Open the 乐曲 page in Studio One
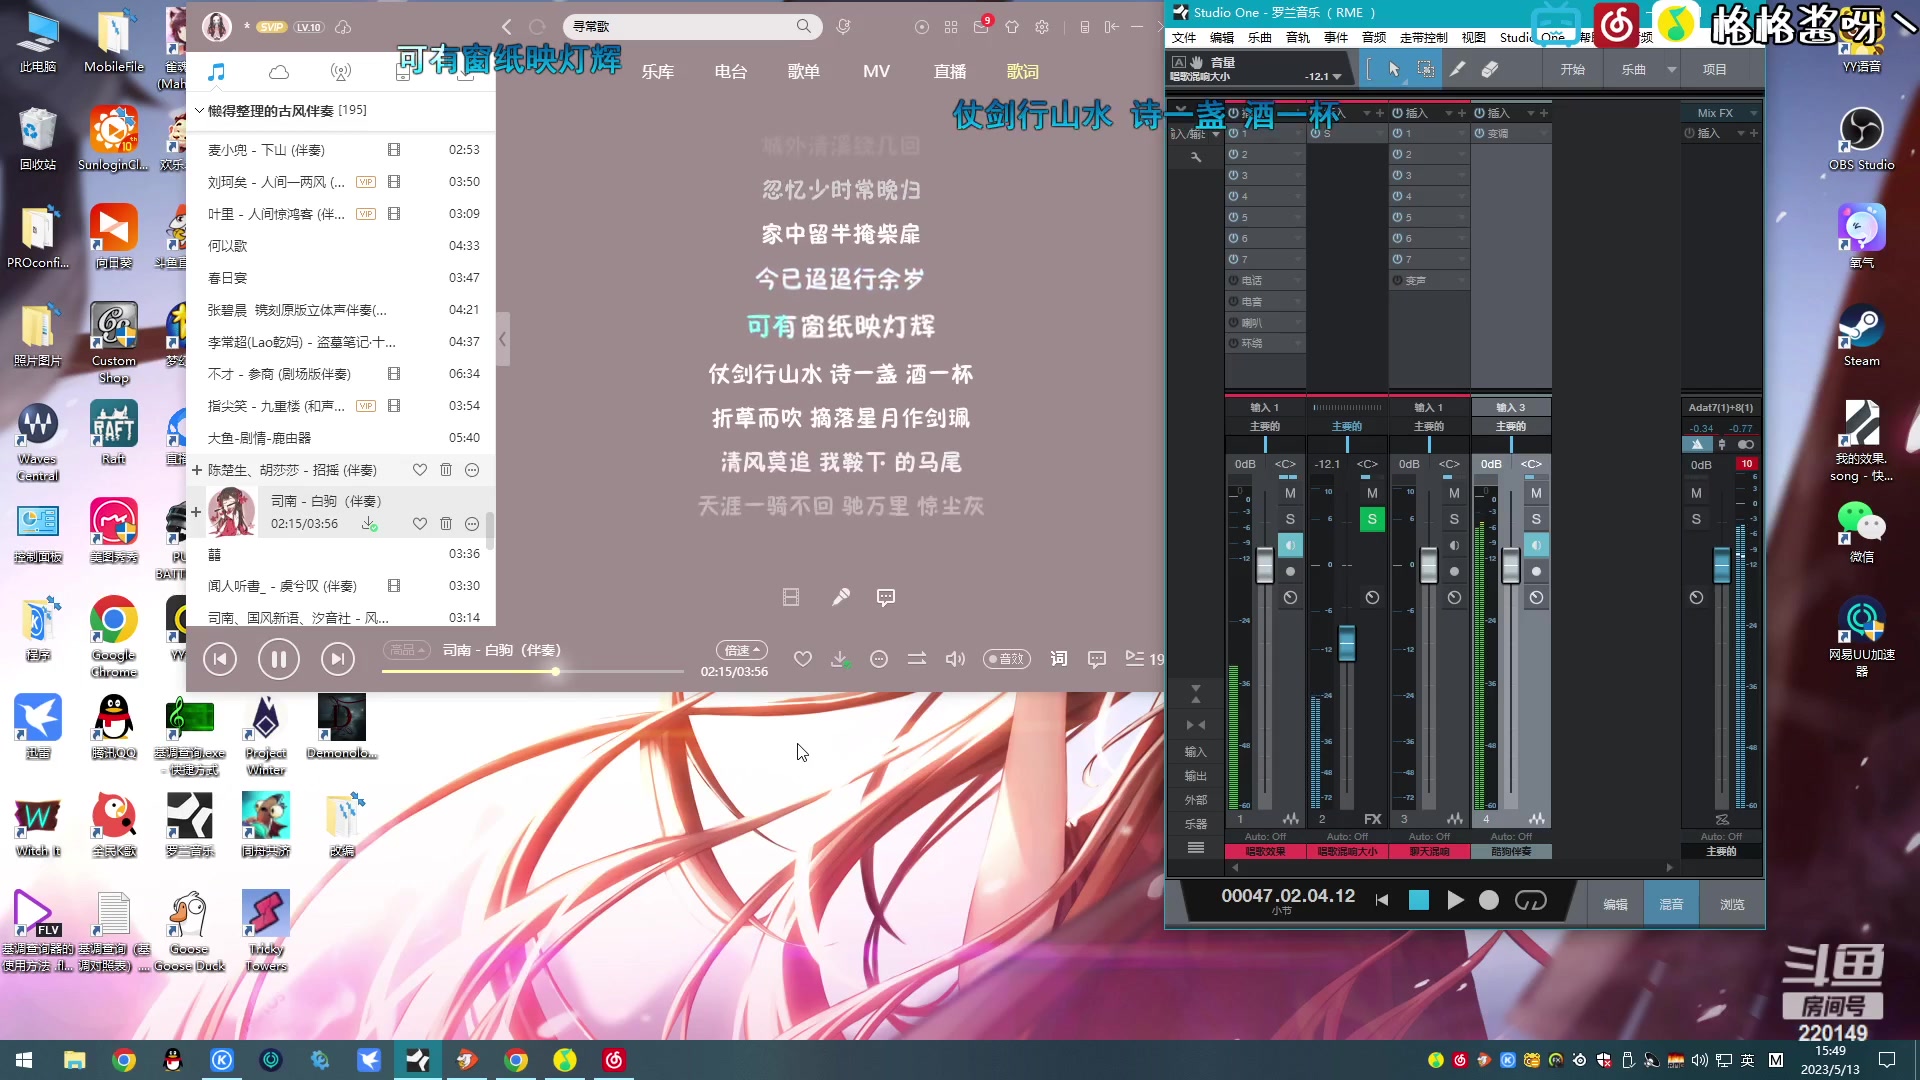 tap(1634, 70)
